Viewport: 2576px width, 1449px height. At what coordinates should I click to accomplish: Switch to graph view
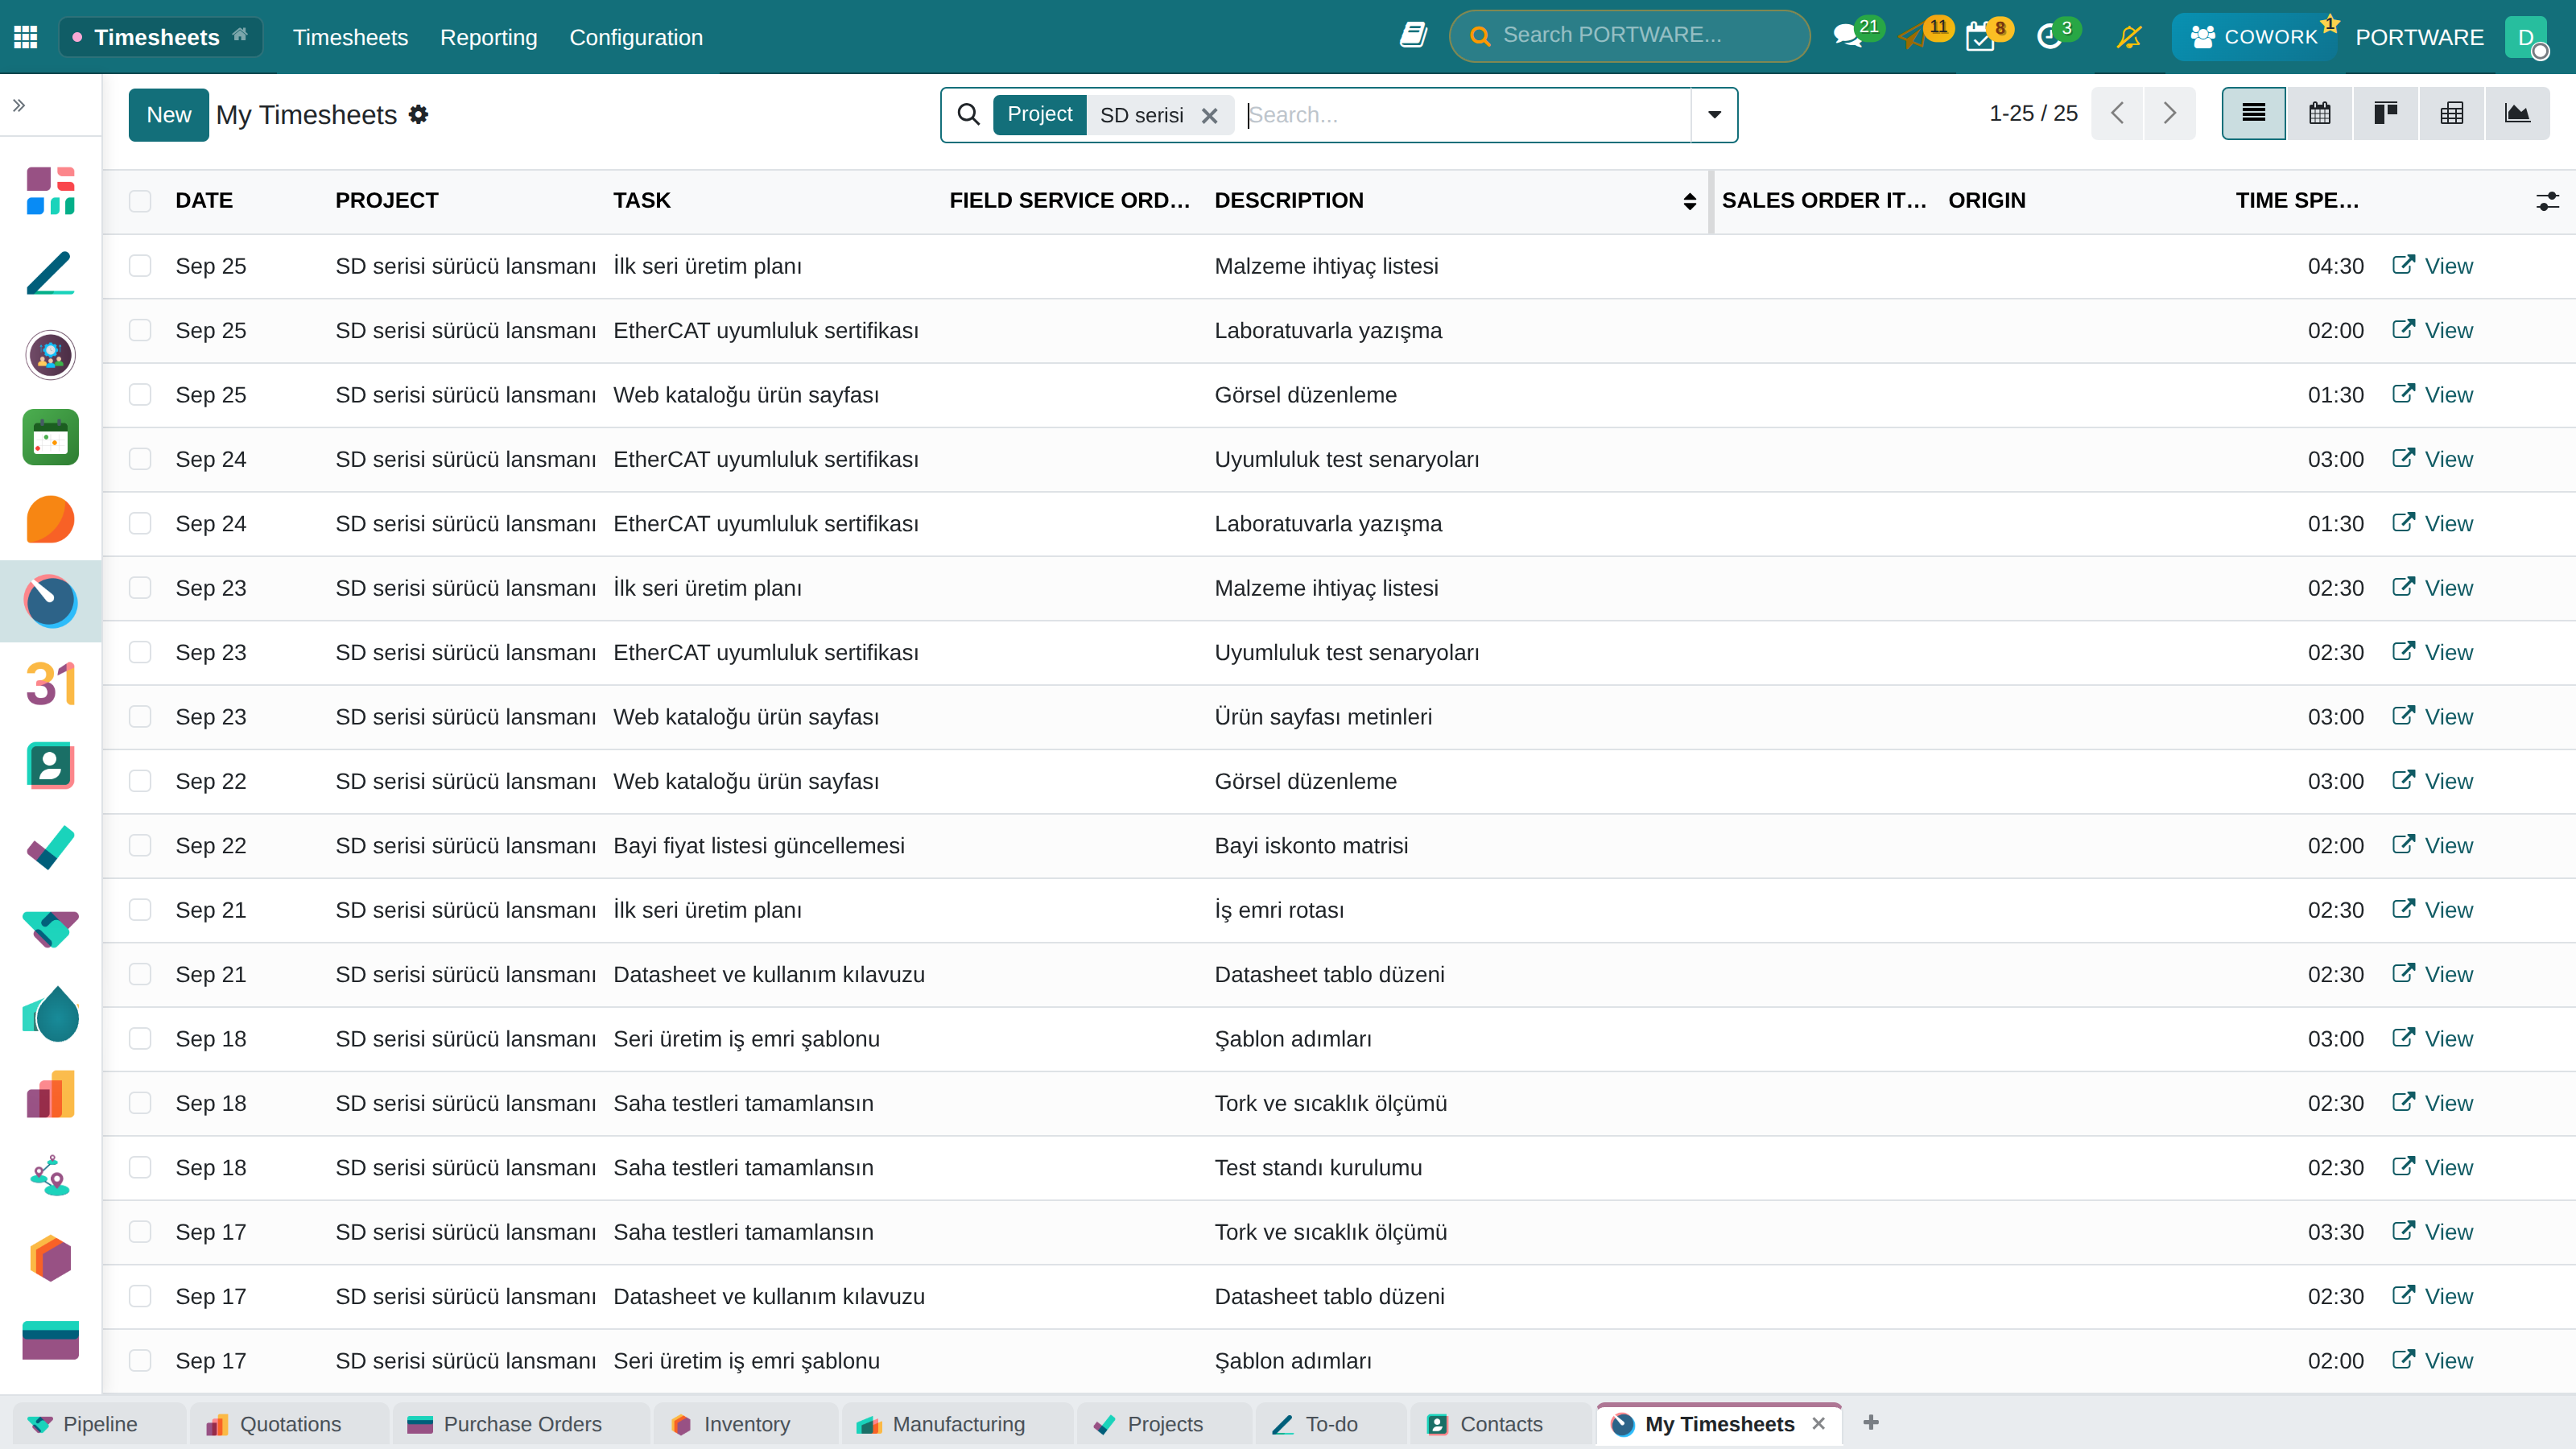click(x=2517, y=113)
